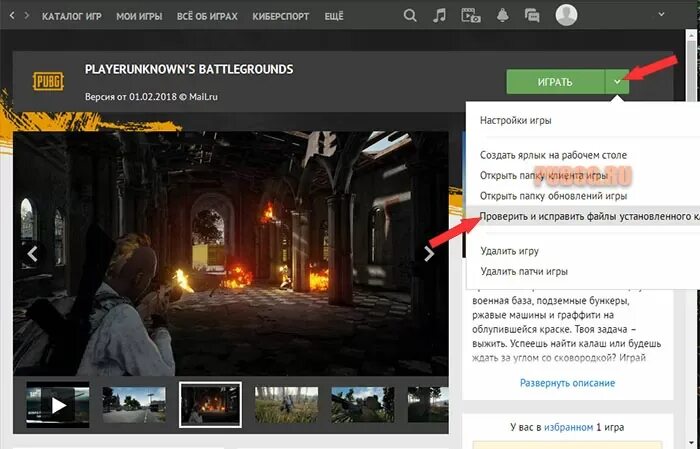The width and height of the screenshot is (700, 449).
Task: Select the burning church thumbnail
Action: click(210, 404)
